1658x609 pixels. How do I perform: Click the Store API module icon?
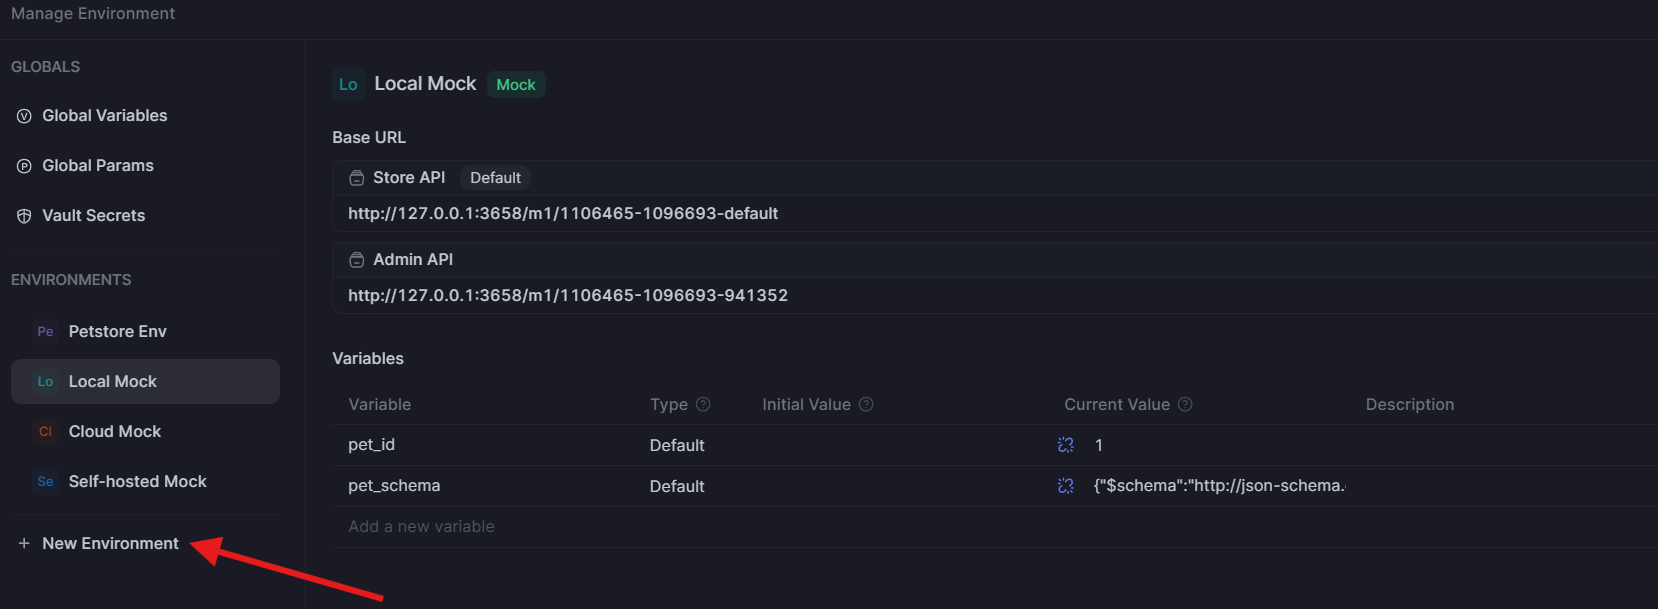(356, 178)
